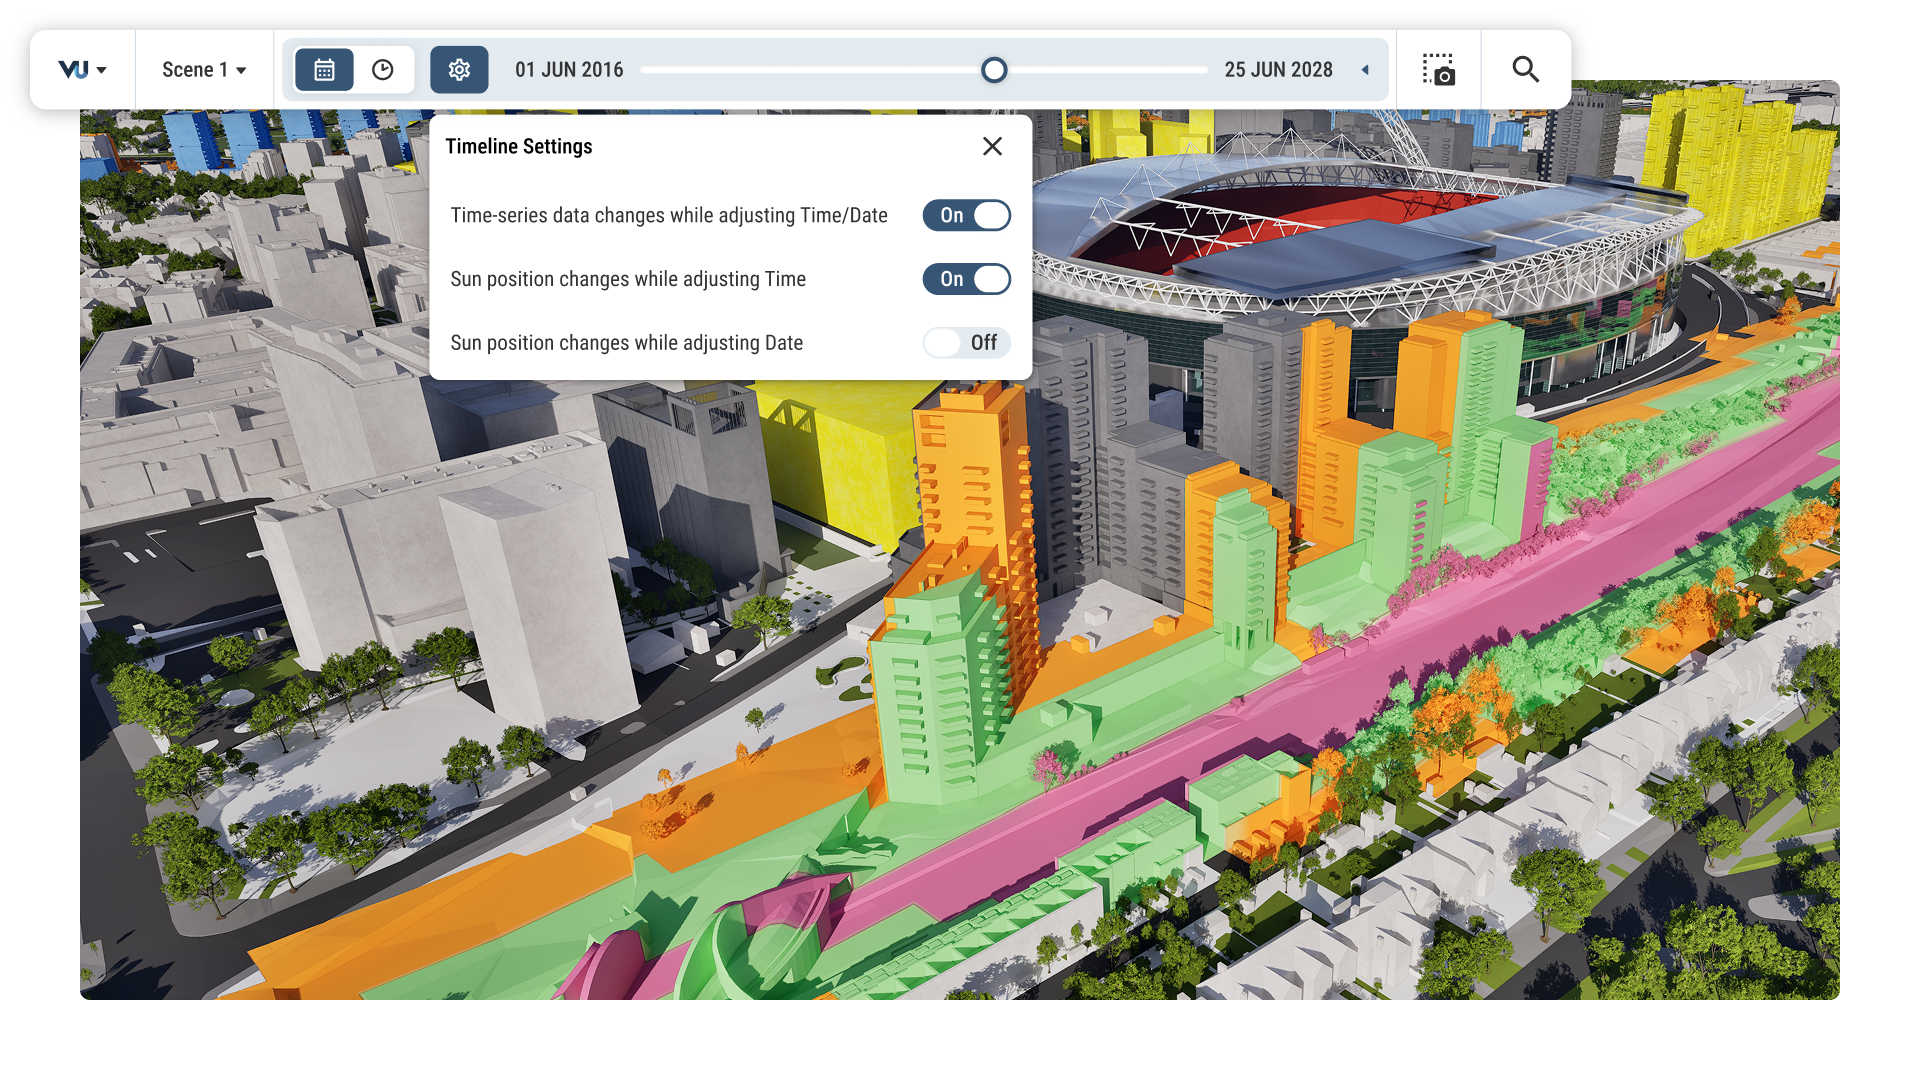Click the start date 01 JUN 2016
1920x1080 pixels.
569,70
